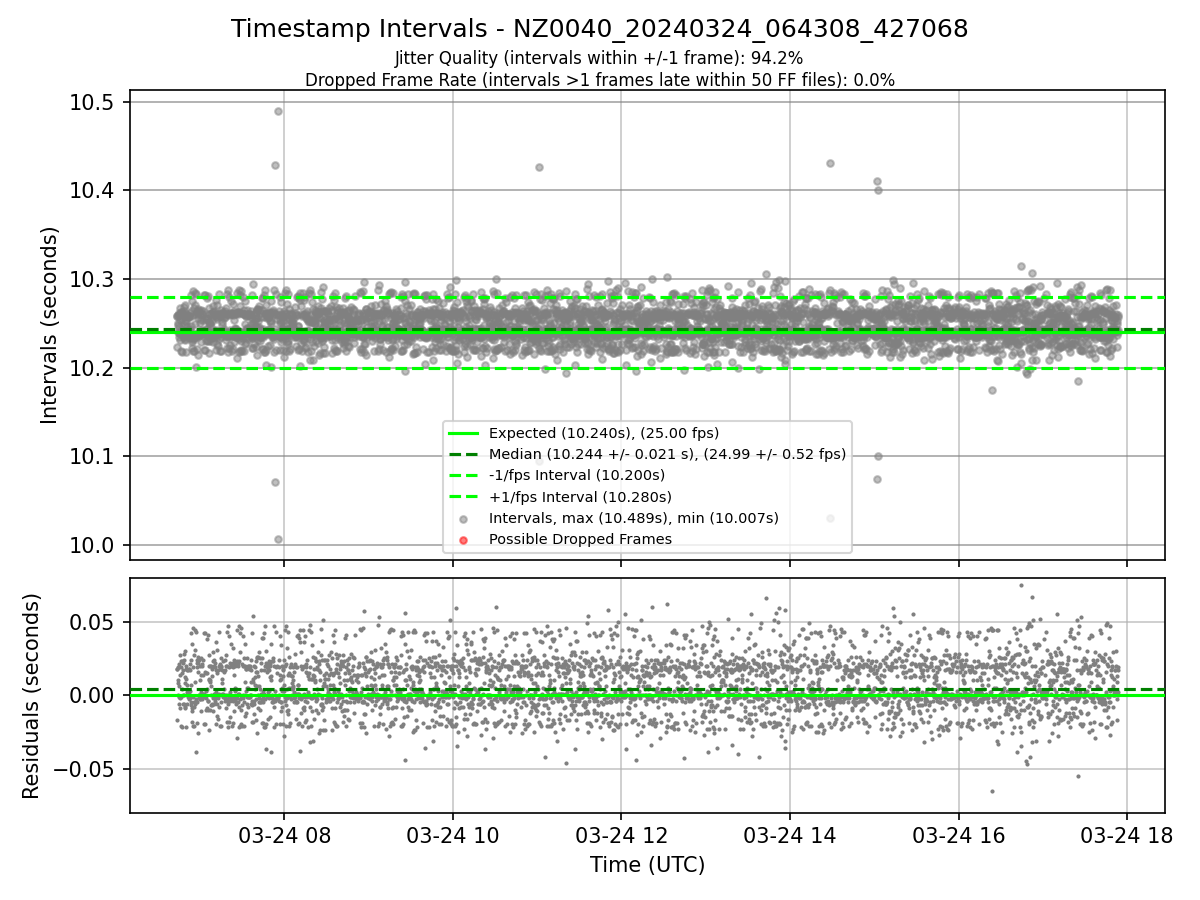This screenshot has height=900, width=1200.
Task: Click the outlier point near 10.43 at 11:00
Action: (x=539, y=167)
